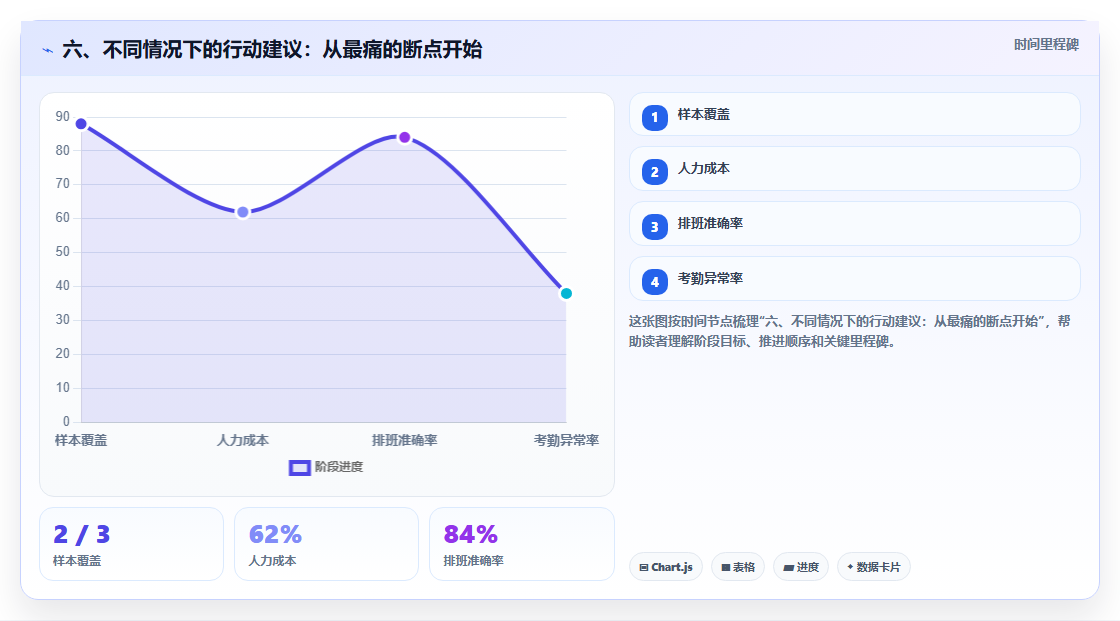1120x621 pixels.
Task: Click the number 1 badge beside 样本覆盖
Action: 654,117
